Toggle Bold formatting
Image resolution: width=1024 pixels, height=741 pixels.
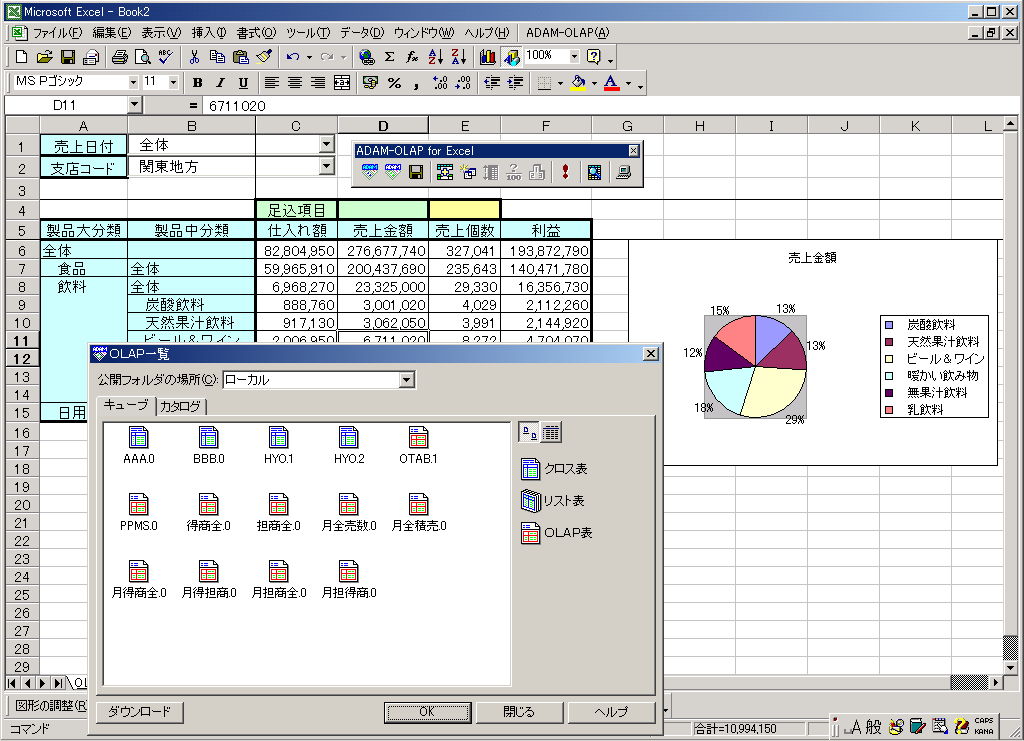pos(197,82)
